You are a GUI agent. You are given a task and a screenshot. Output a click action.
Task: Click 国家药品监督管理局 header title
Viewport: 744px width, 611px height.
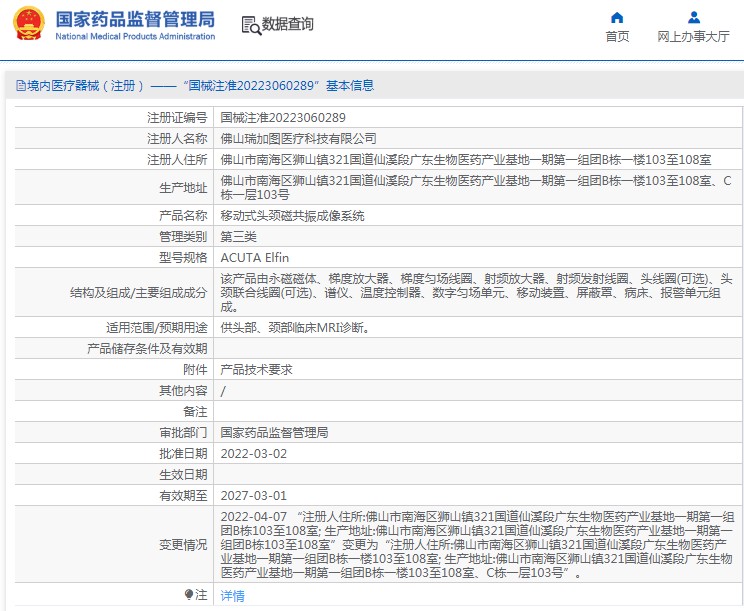click(x=135, y=19)
